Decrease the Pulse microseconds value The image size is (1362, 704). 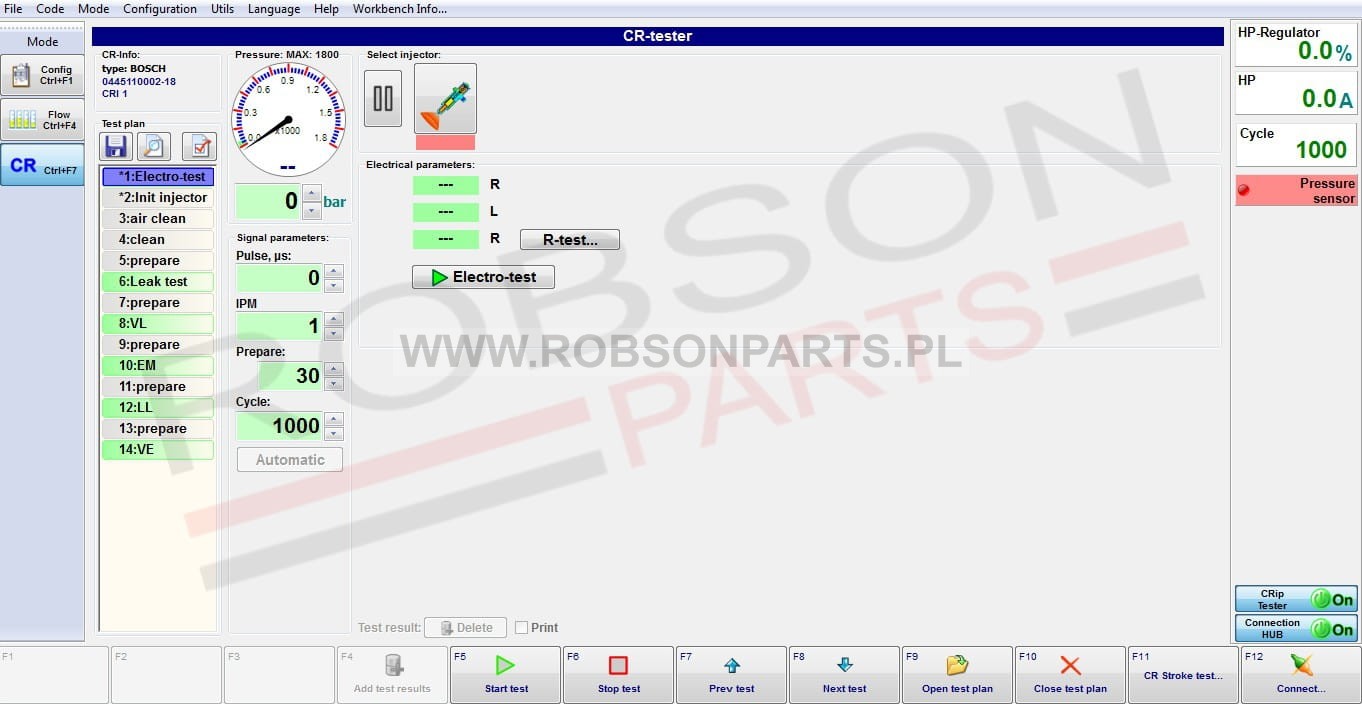tap(334, 286)
